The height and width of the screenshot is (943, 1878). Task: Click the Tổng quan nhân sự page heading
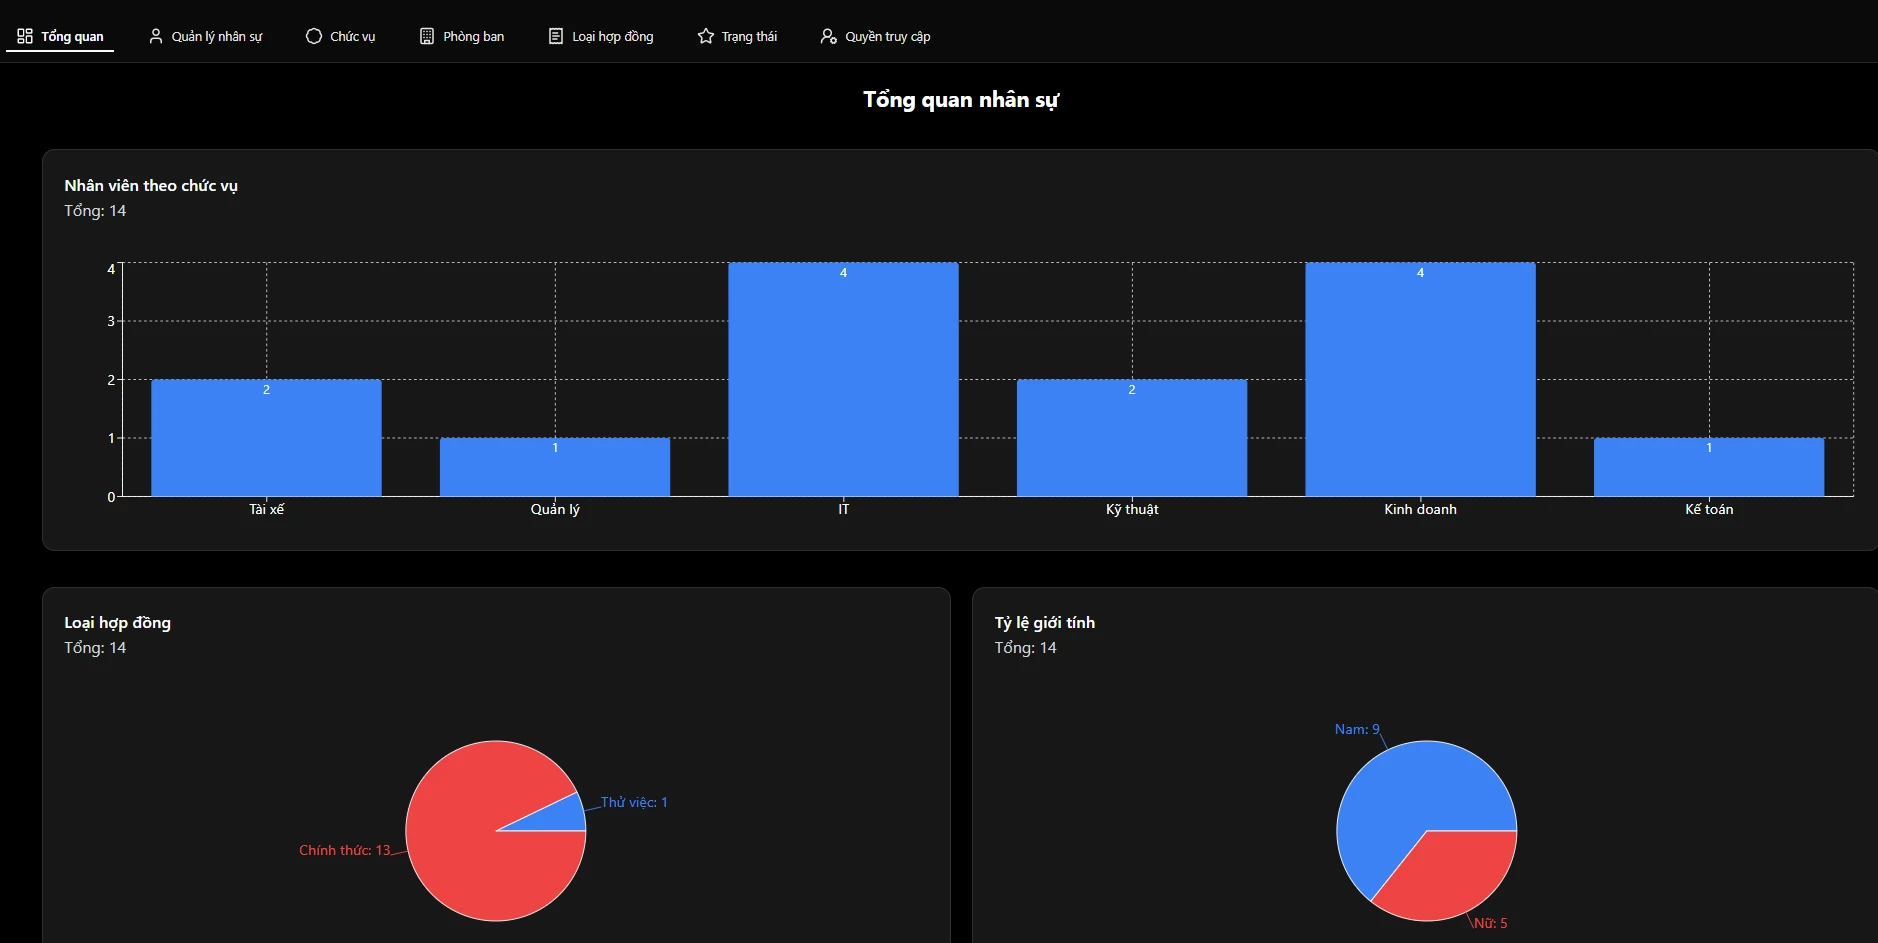[x=960, y=100]
